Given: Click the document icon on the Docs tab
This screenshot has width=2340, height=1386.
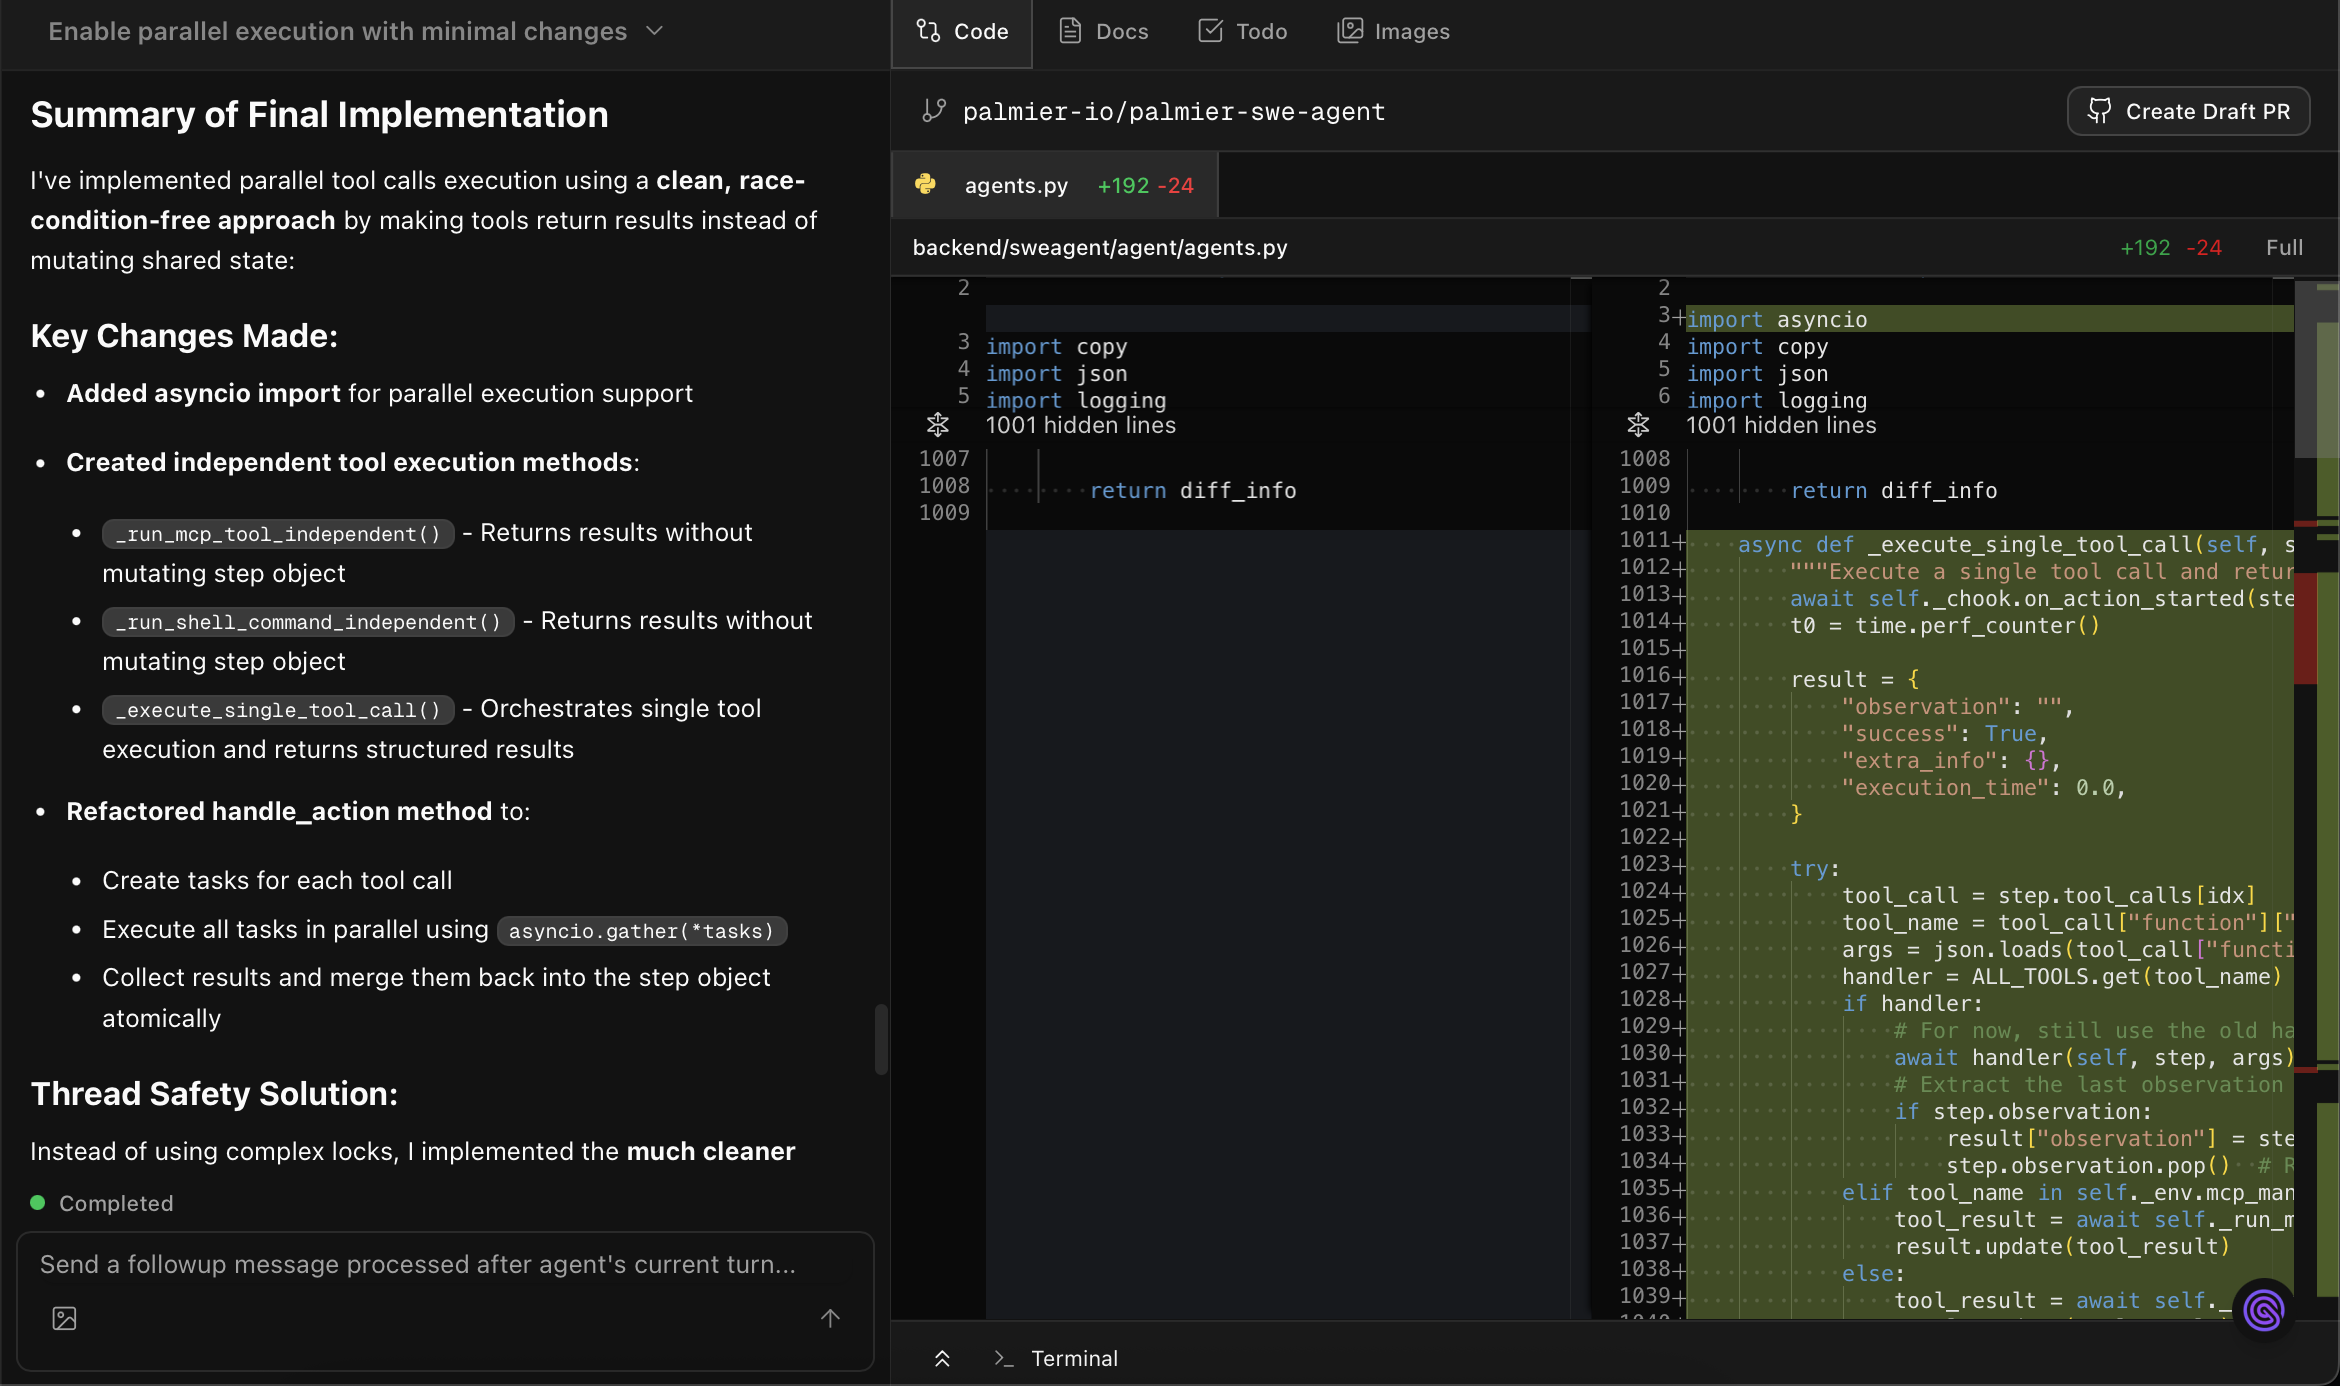Looking at the screenshot, I should click(x=1068, y=31).
